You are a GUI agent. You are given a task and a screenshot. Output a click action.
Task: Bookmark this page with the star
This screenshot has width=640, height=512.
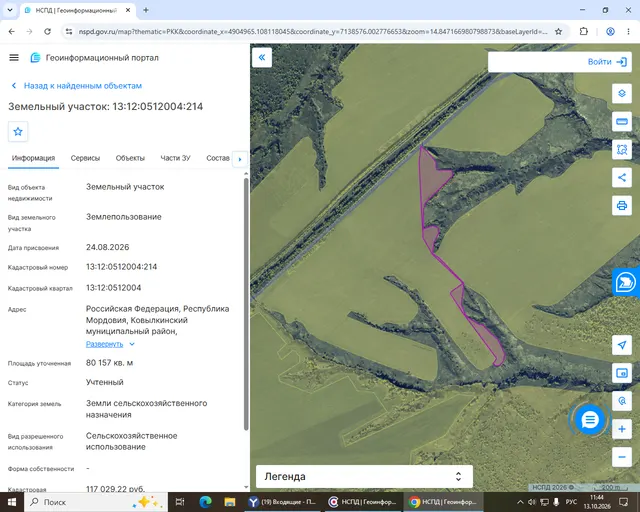pos(558,31)
